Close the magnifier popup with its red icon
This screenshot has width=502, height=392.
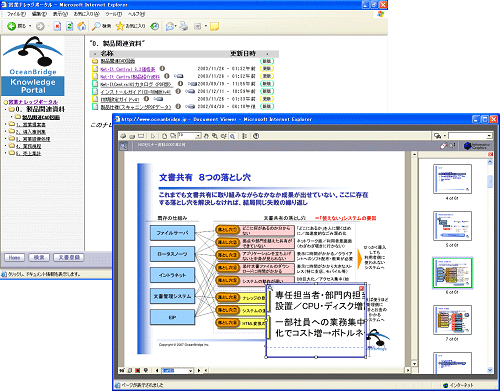(362, 288)
